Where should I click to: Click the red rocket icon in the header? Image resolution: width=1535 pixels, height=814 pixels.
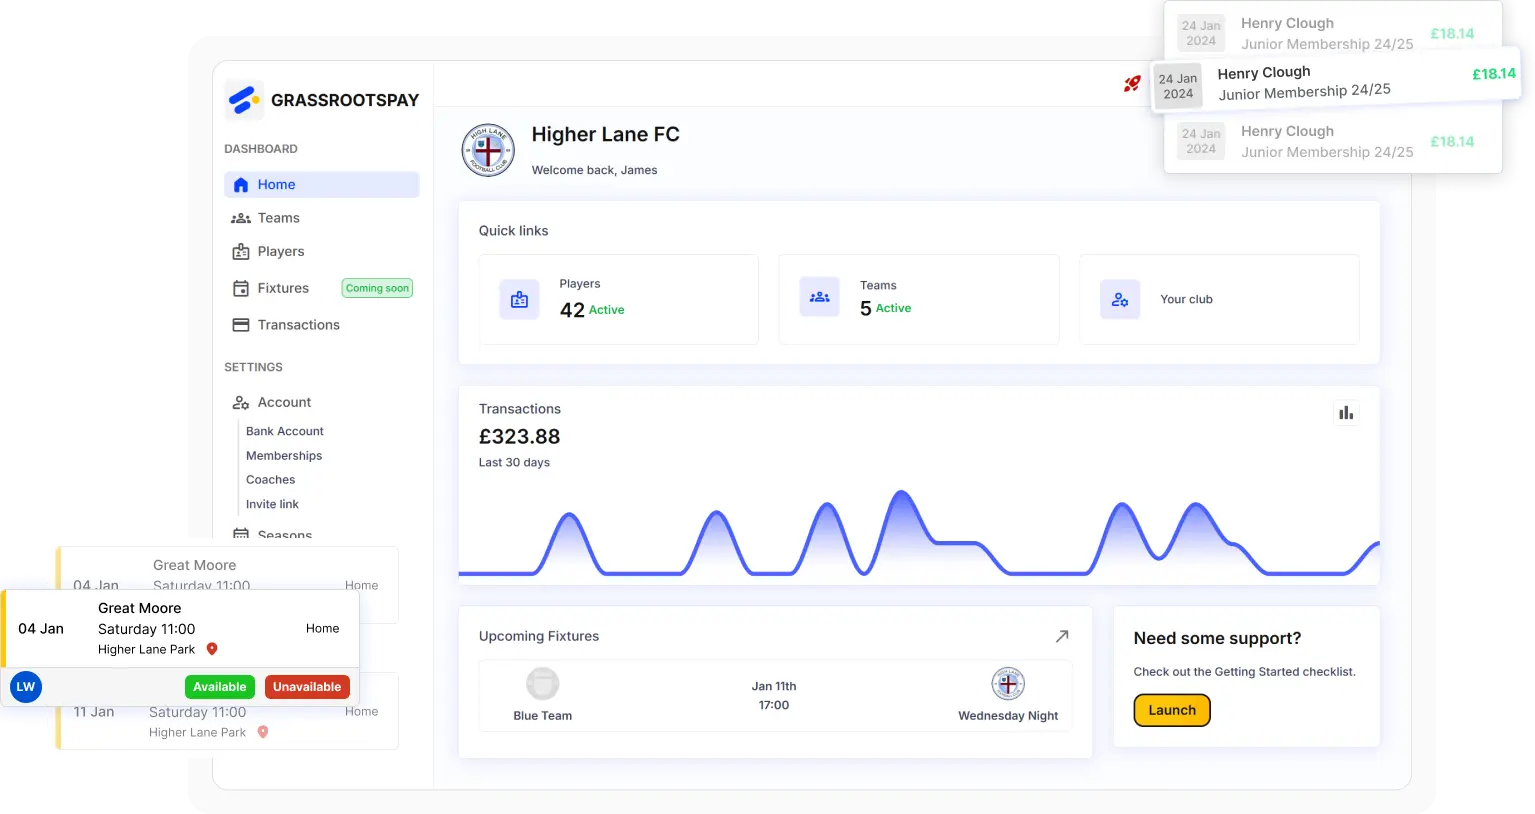pyautogui.click(x=1131, y=85)
